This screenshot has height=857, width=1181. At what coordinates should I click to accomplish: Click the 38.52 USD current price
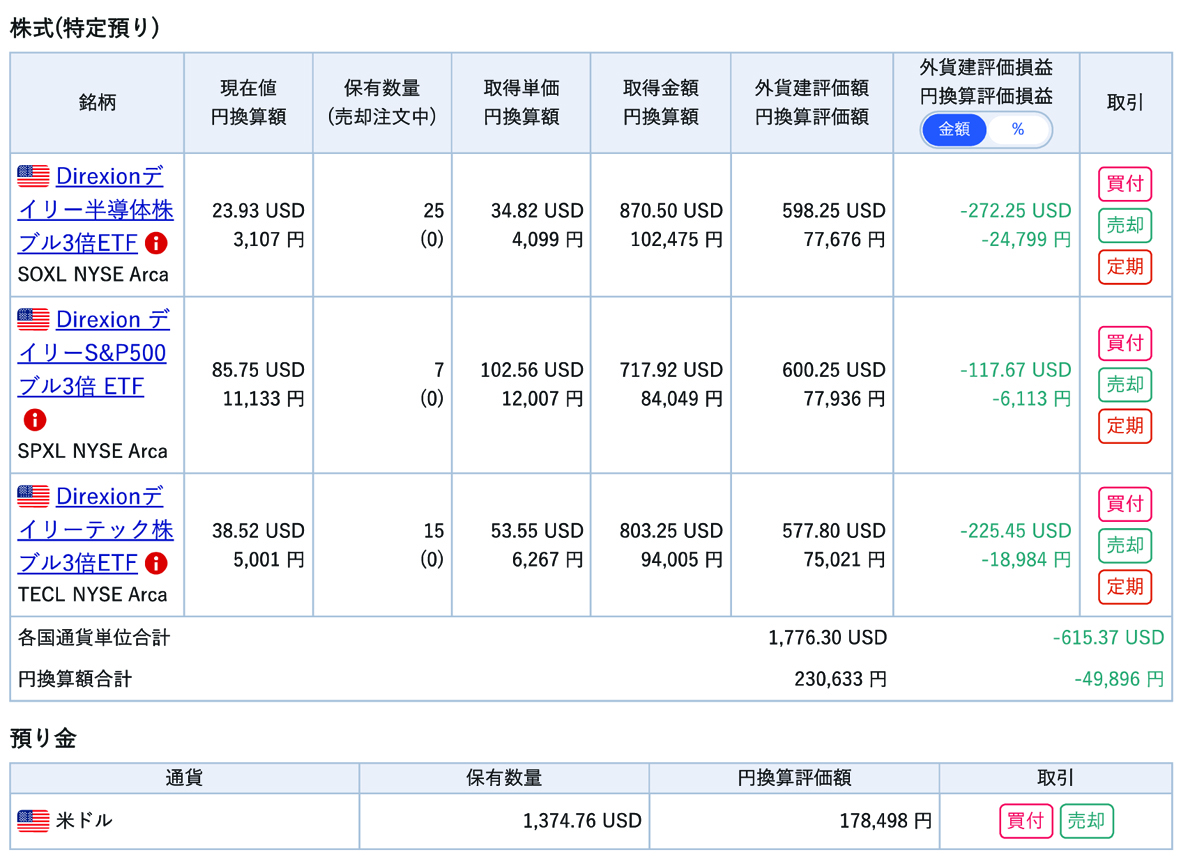[x=258, y=531]
